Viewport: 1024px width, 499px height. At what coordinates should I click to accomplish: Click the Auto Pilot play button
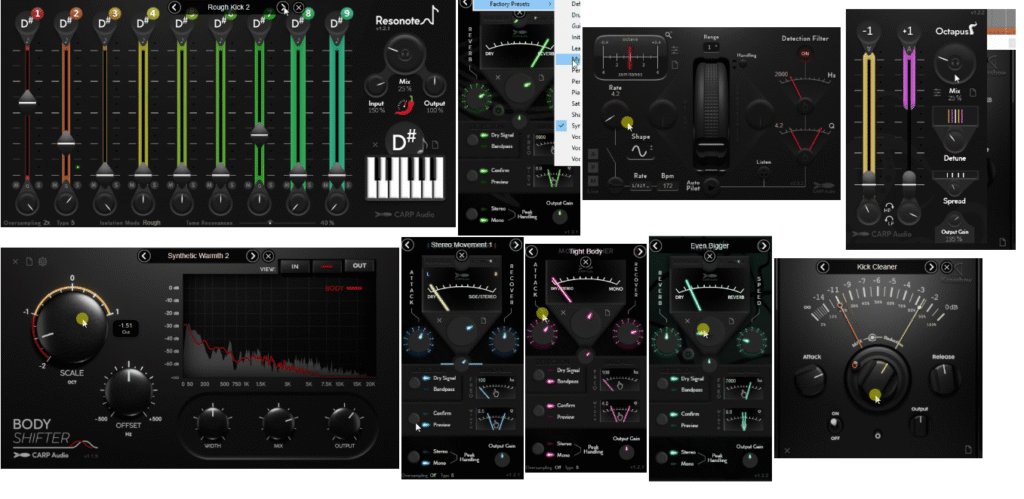(x=712, y=187)
